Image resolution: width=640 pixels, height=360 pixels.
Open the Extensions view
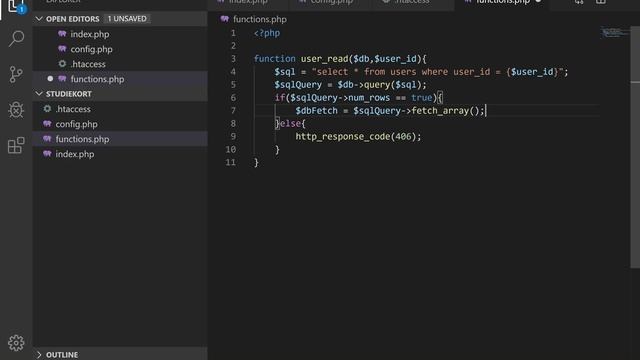16,145
